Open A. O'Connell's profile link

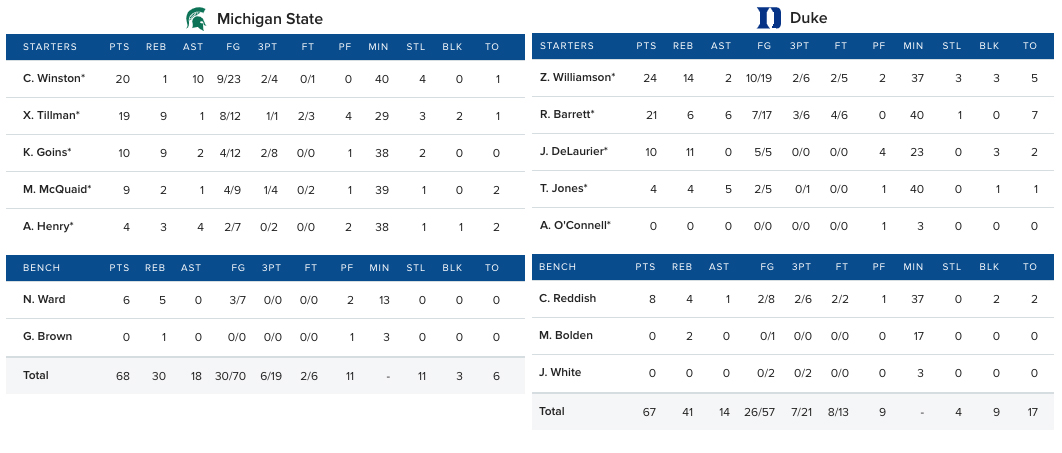pos(574,225)
